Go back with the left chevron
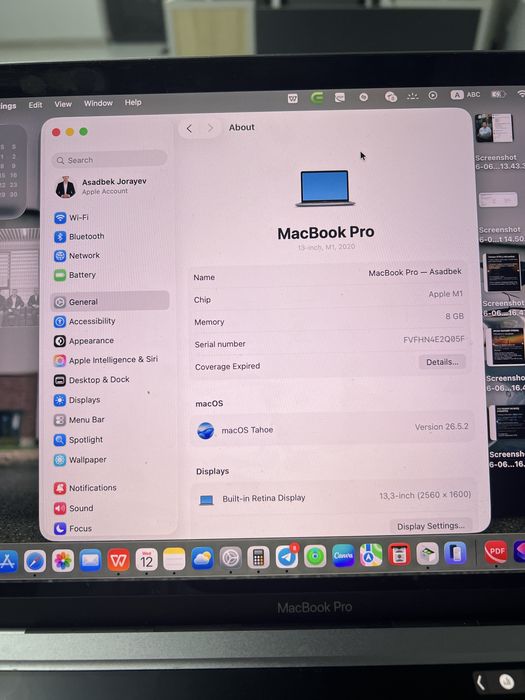The image size is (525, 700). [189, 129]
